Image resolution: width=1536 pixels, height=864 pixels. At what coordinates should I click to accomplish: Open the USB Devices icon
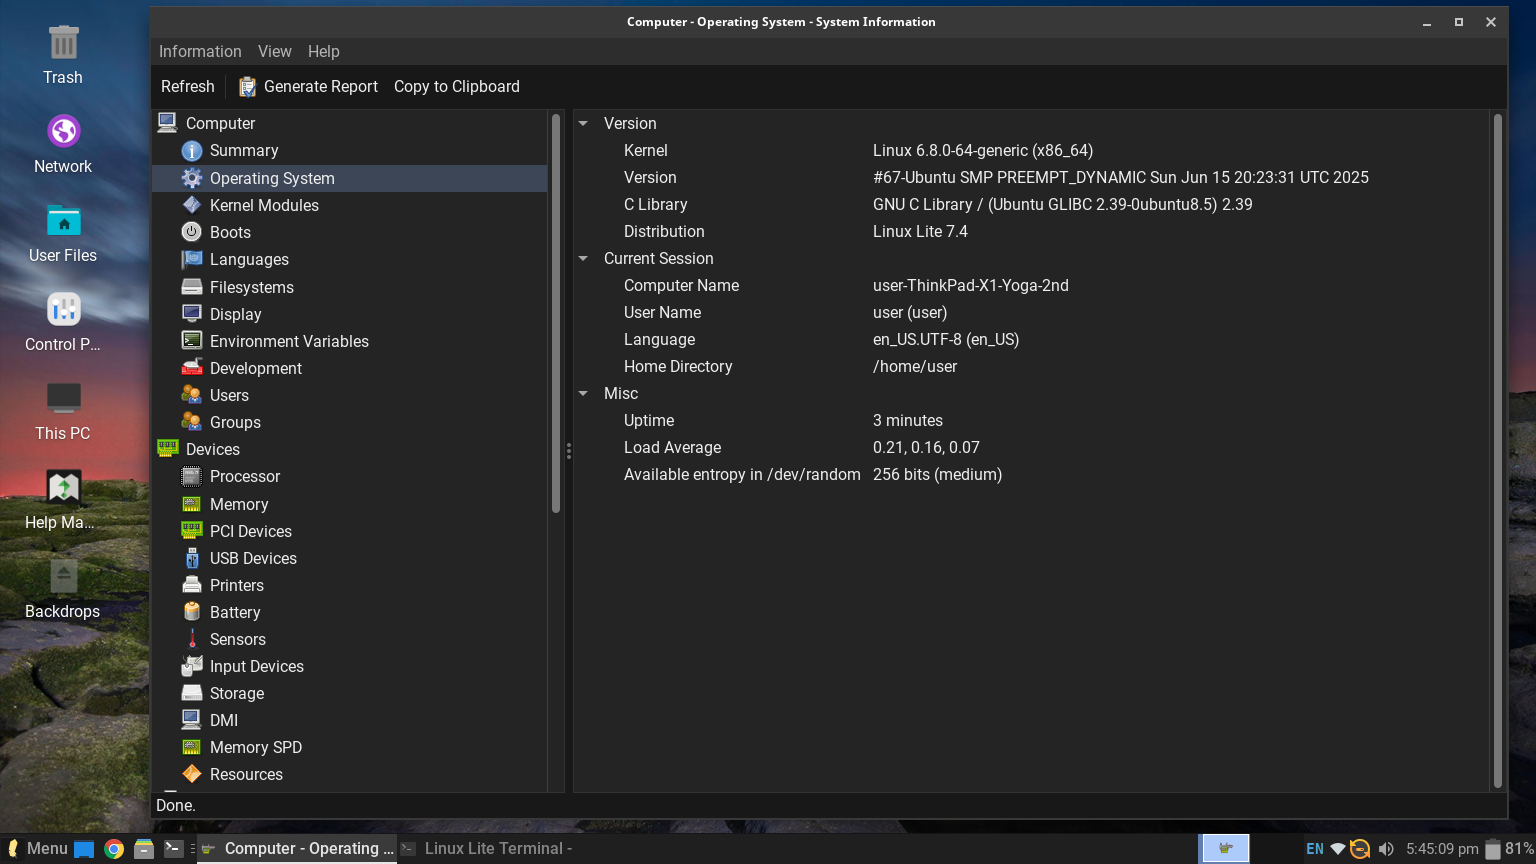click(192, 558)
